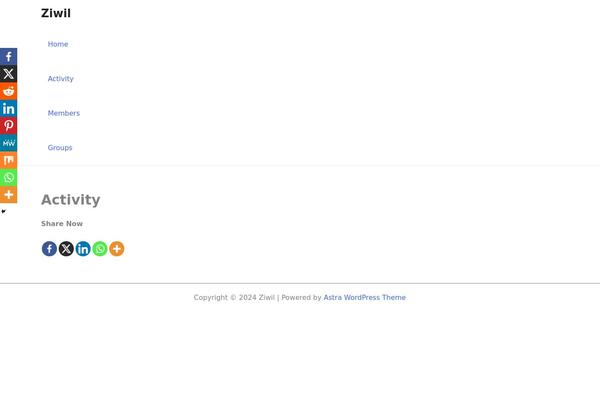Click the Ziwil site title
Image resolution: width=600 pixels, height=400 pixels.
pos(56,14)
